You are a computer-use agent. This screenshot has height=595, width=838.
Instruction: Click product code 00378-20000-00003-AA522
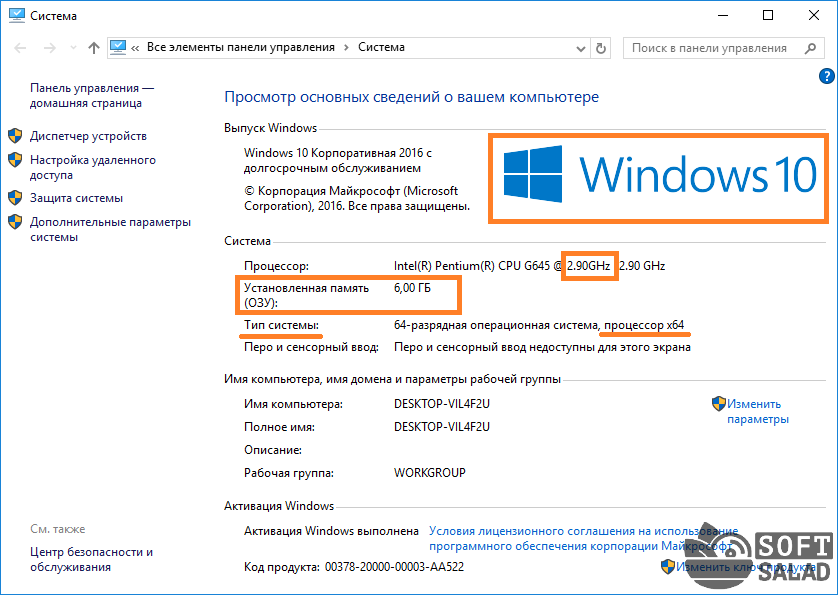point(394,567)
